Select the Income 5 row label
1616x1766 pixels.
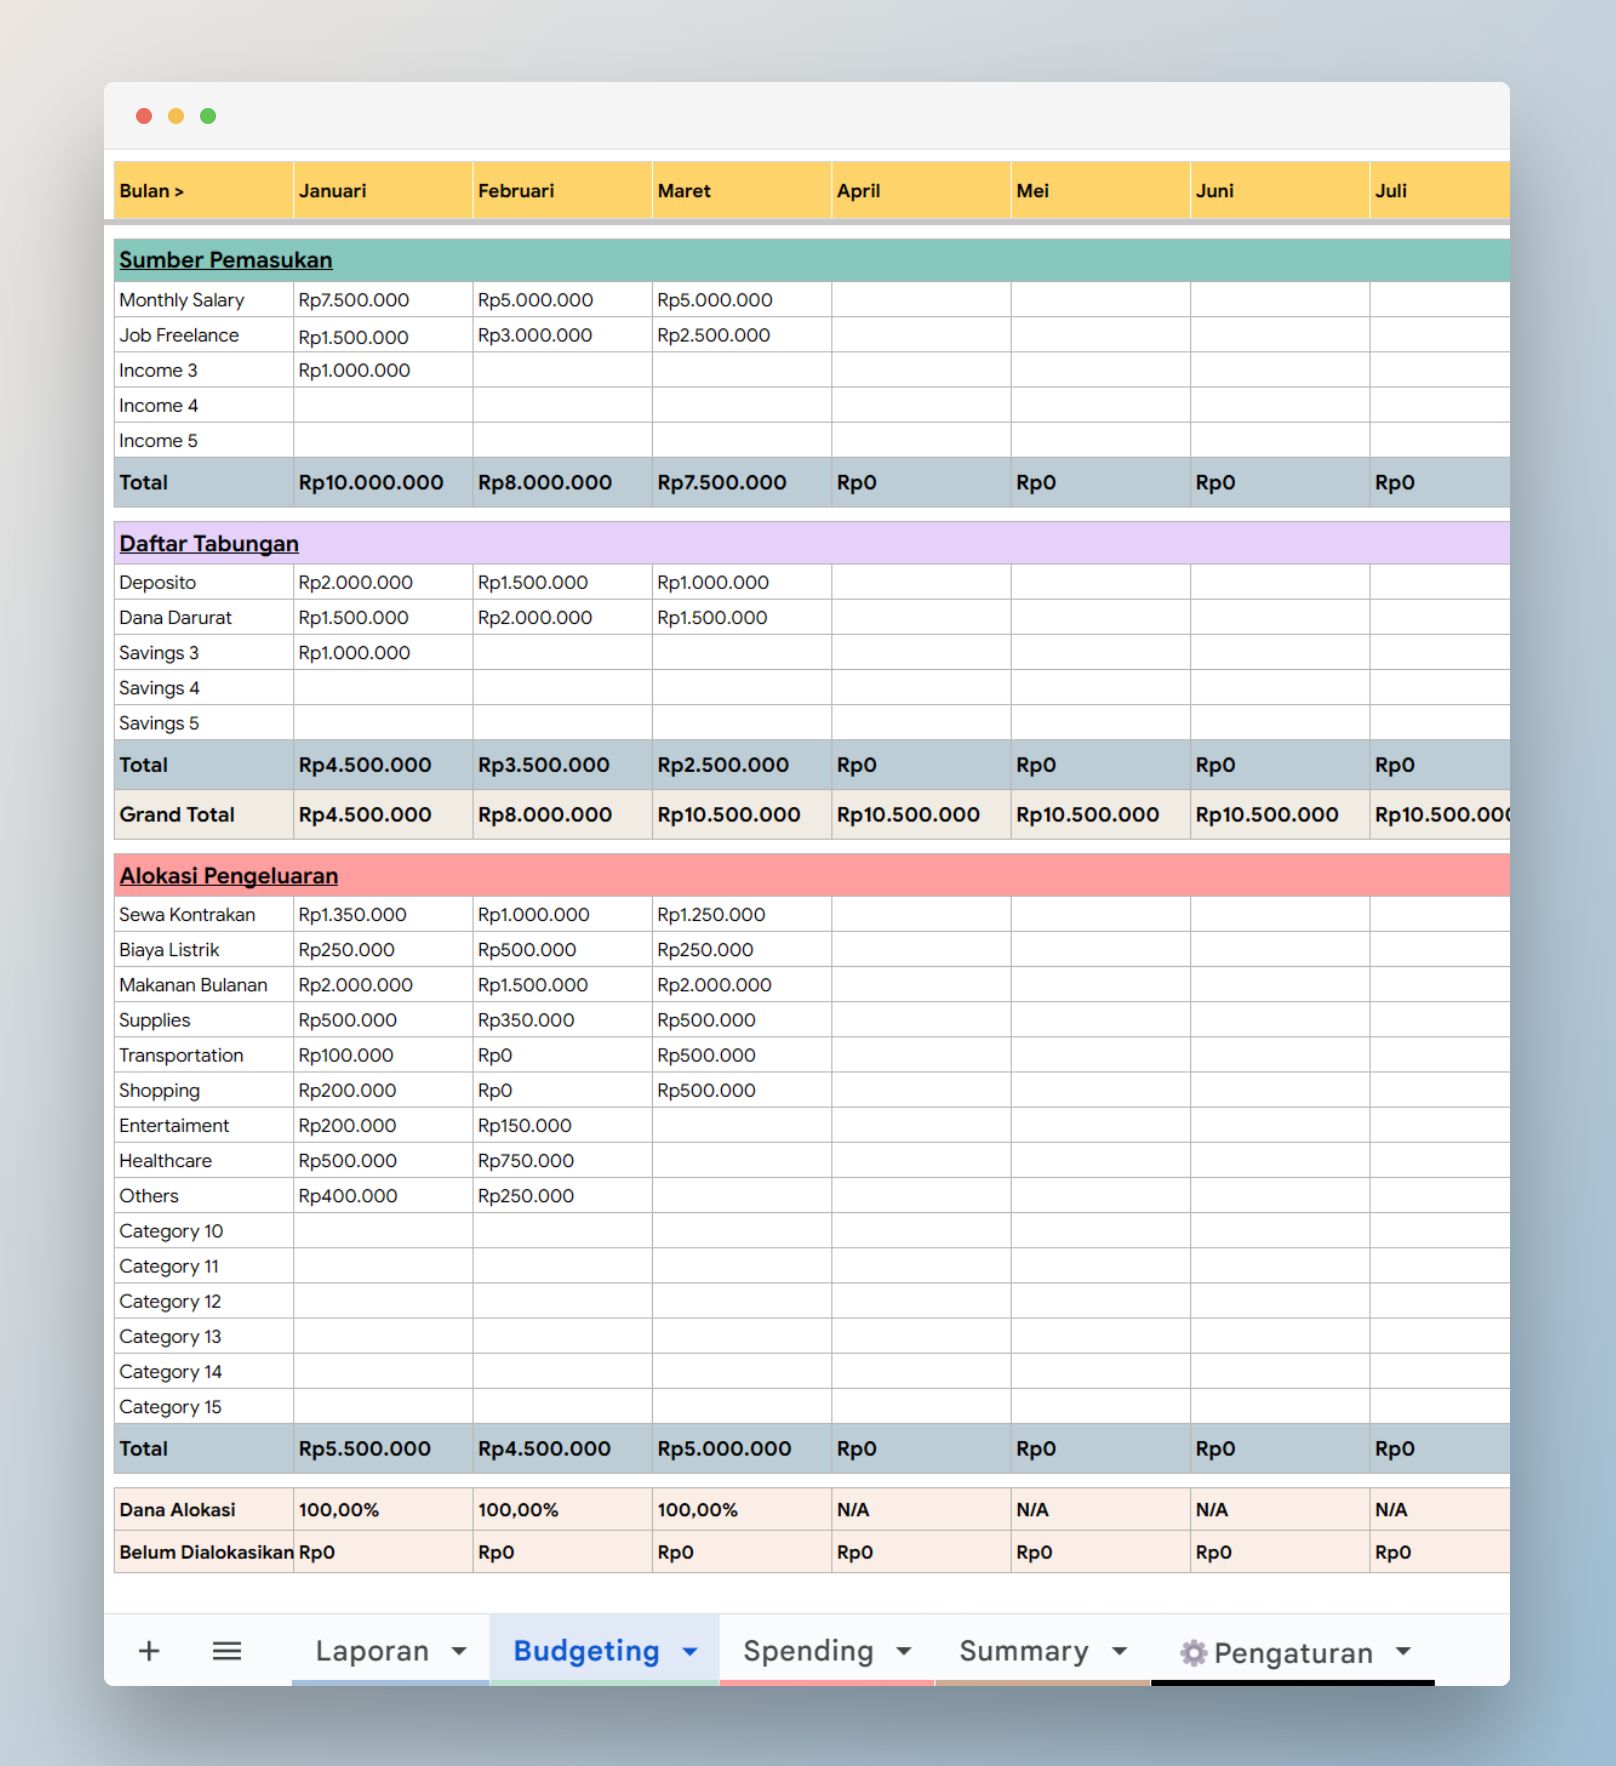(x=204, y=440)
